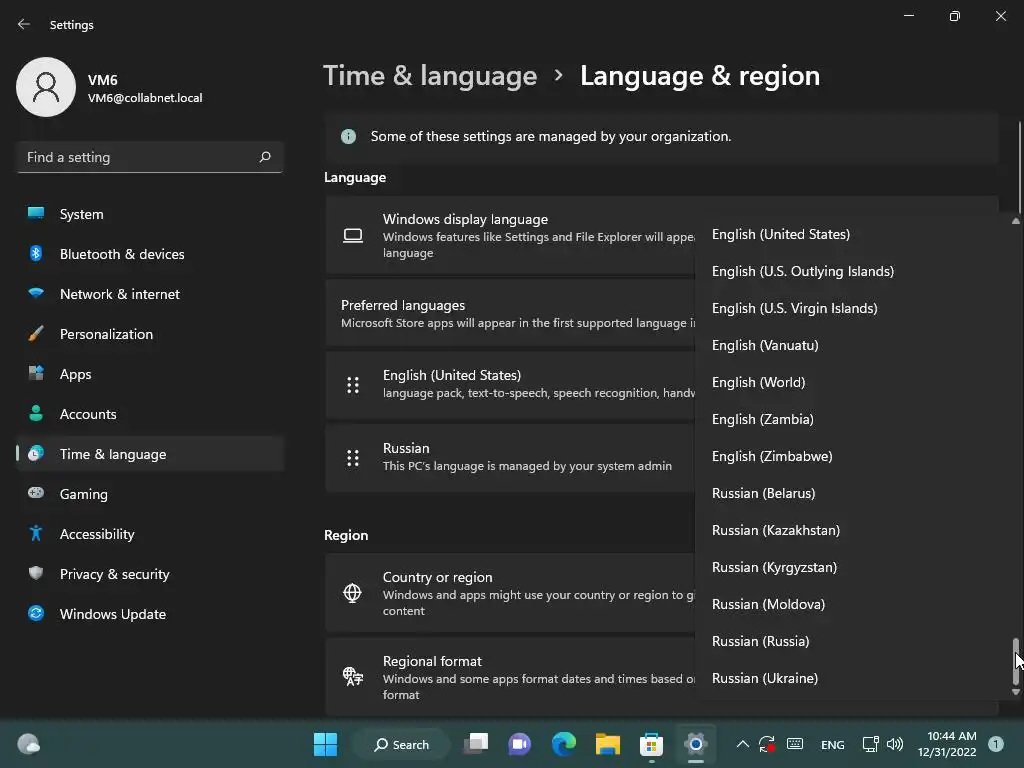Open the clock showing 10:44 AM

coord(947,744)
